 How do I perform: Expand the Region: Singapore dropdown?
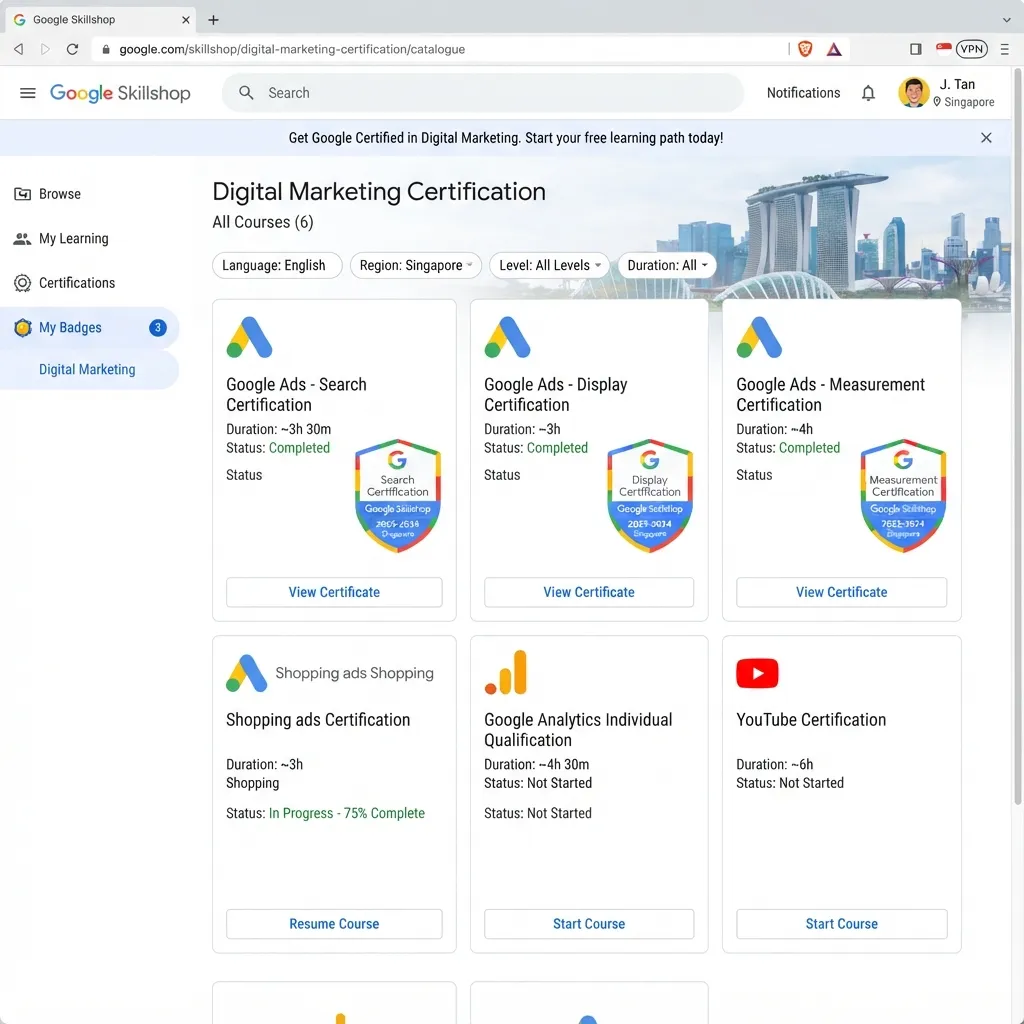(x=415, y=265)
